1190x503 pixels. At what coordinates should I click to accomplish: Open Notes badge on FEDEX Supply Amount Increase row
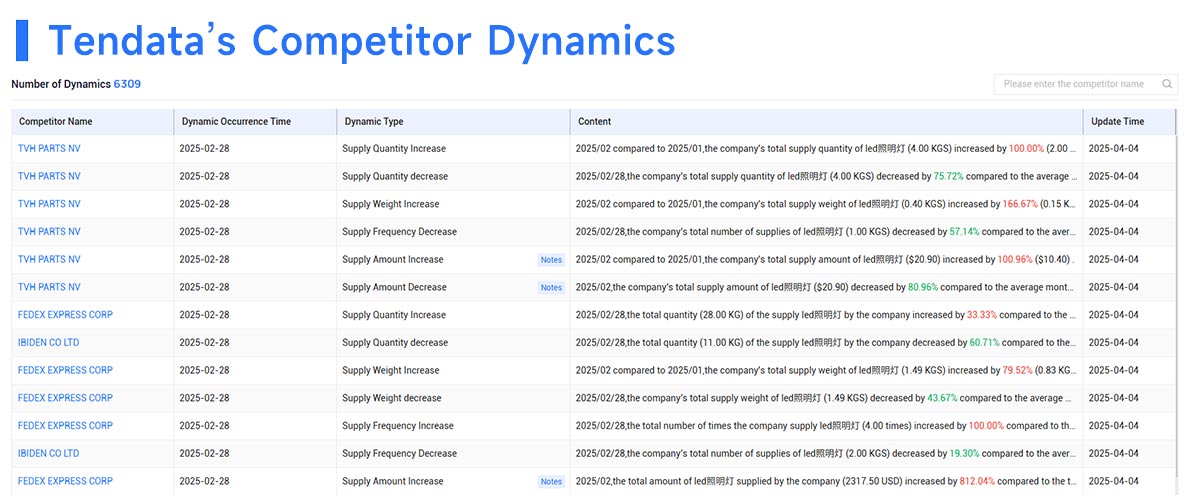click(551, 482)
